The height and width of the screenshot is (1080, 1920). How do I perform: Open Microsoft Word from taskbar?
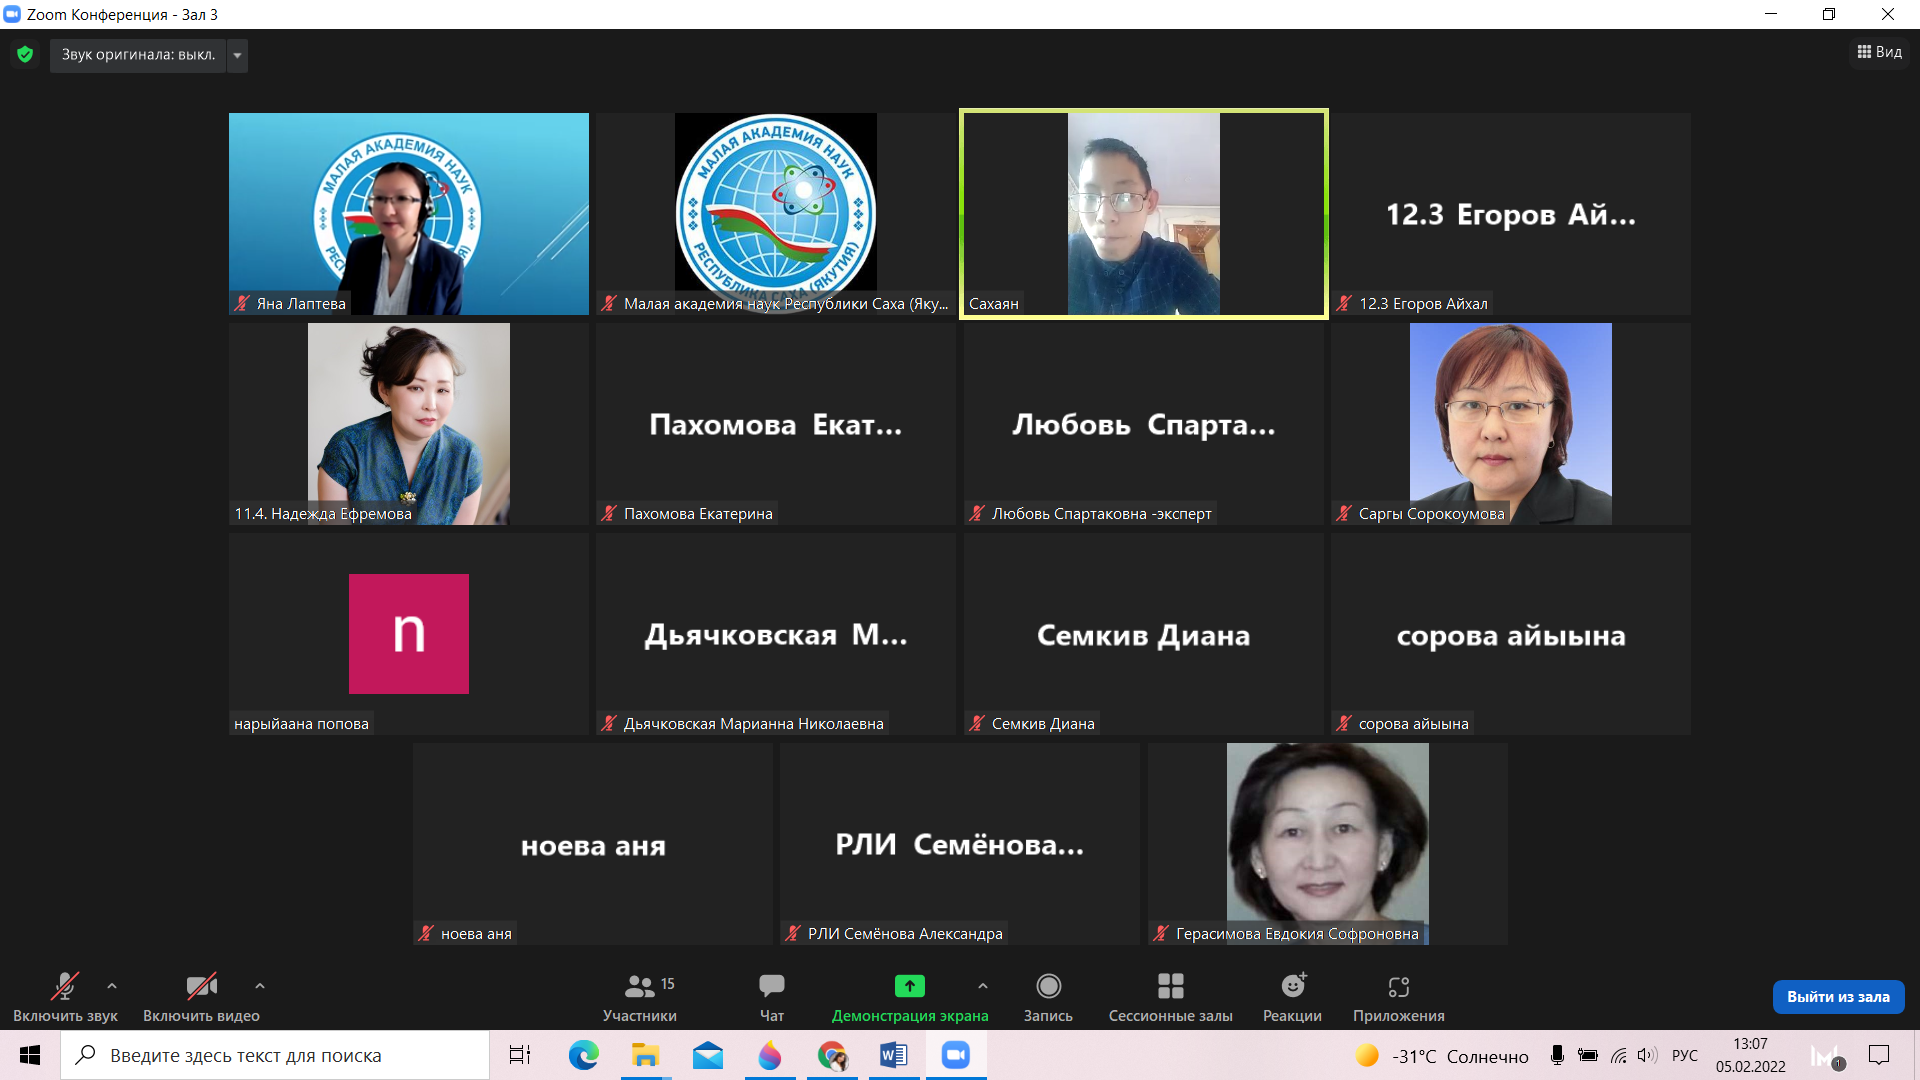coord(893,1055)
